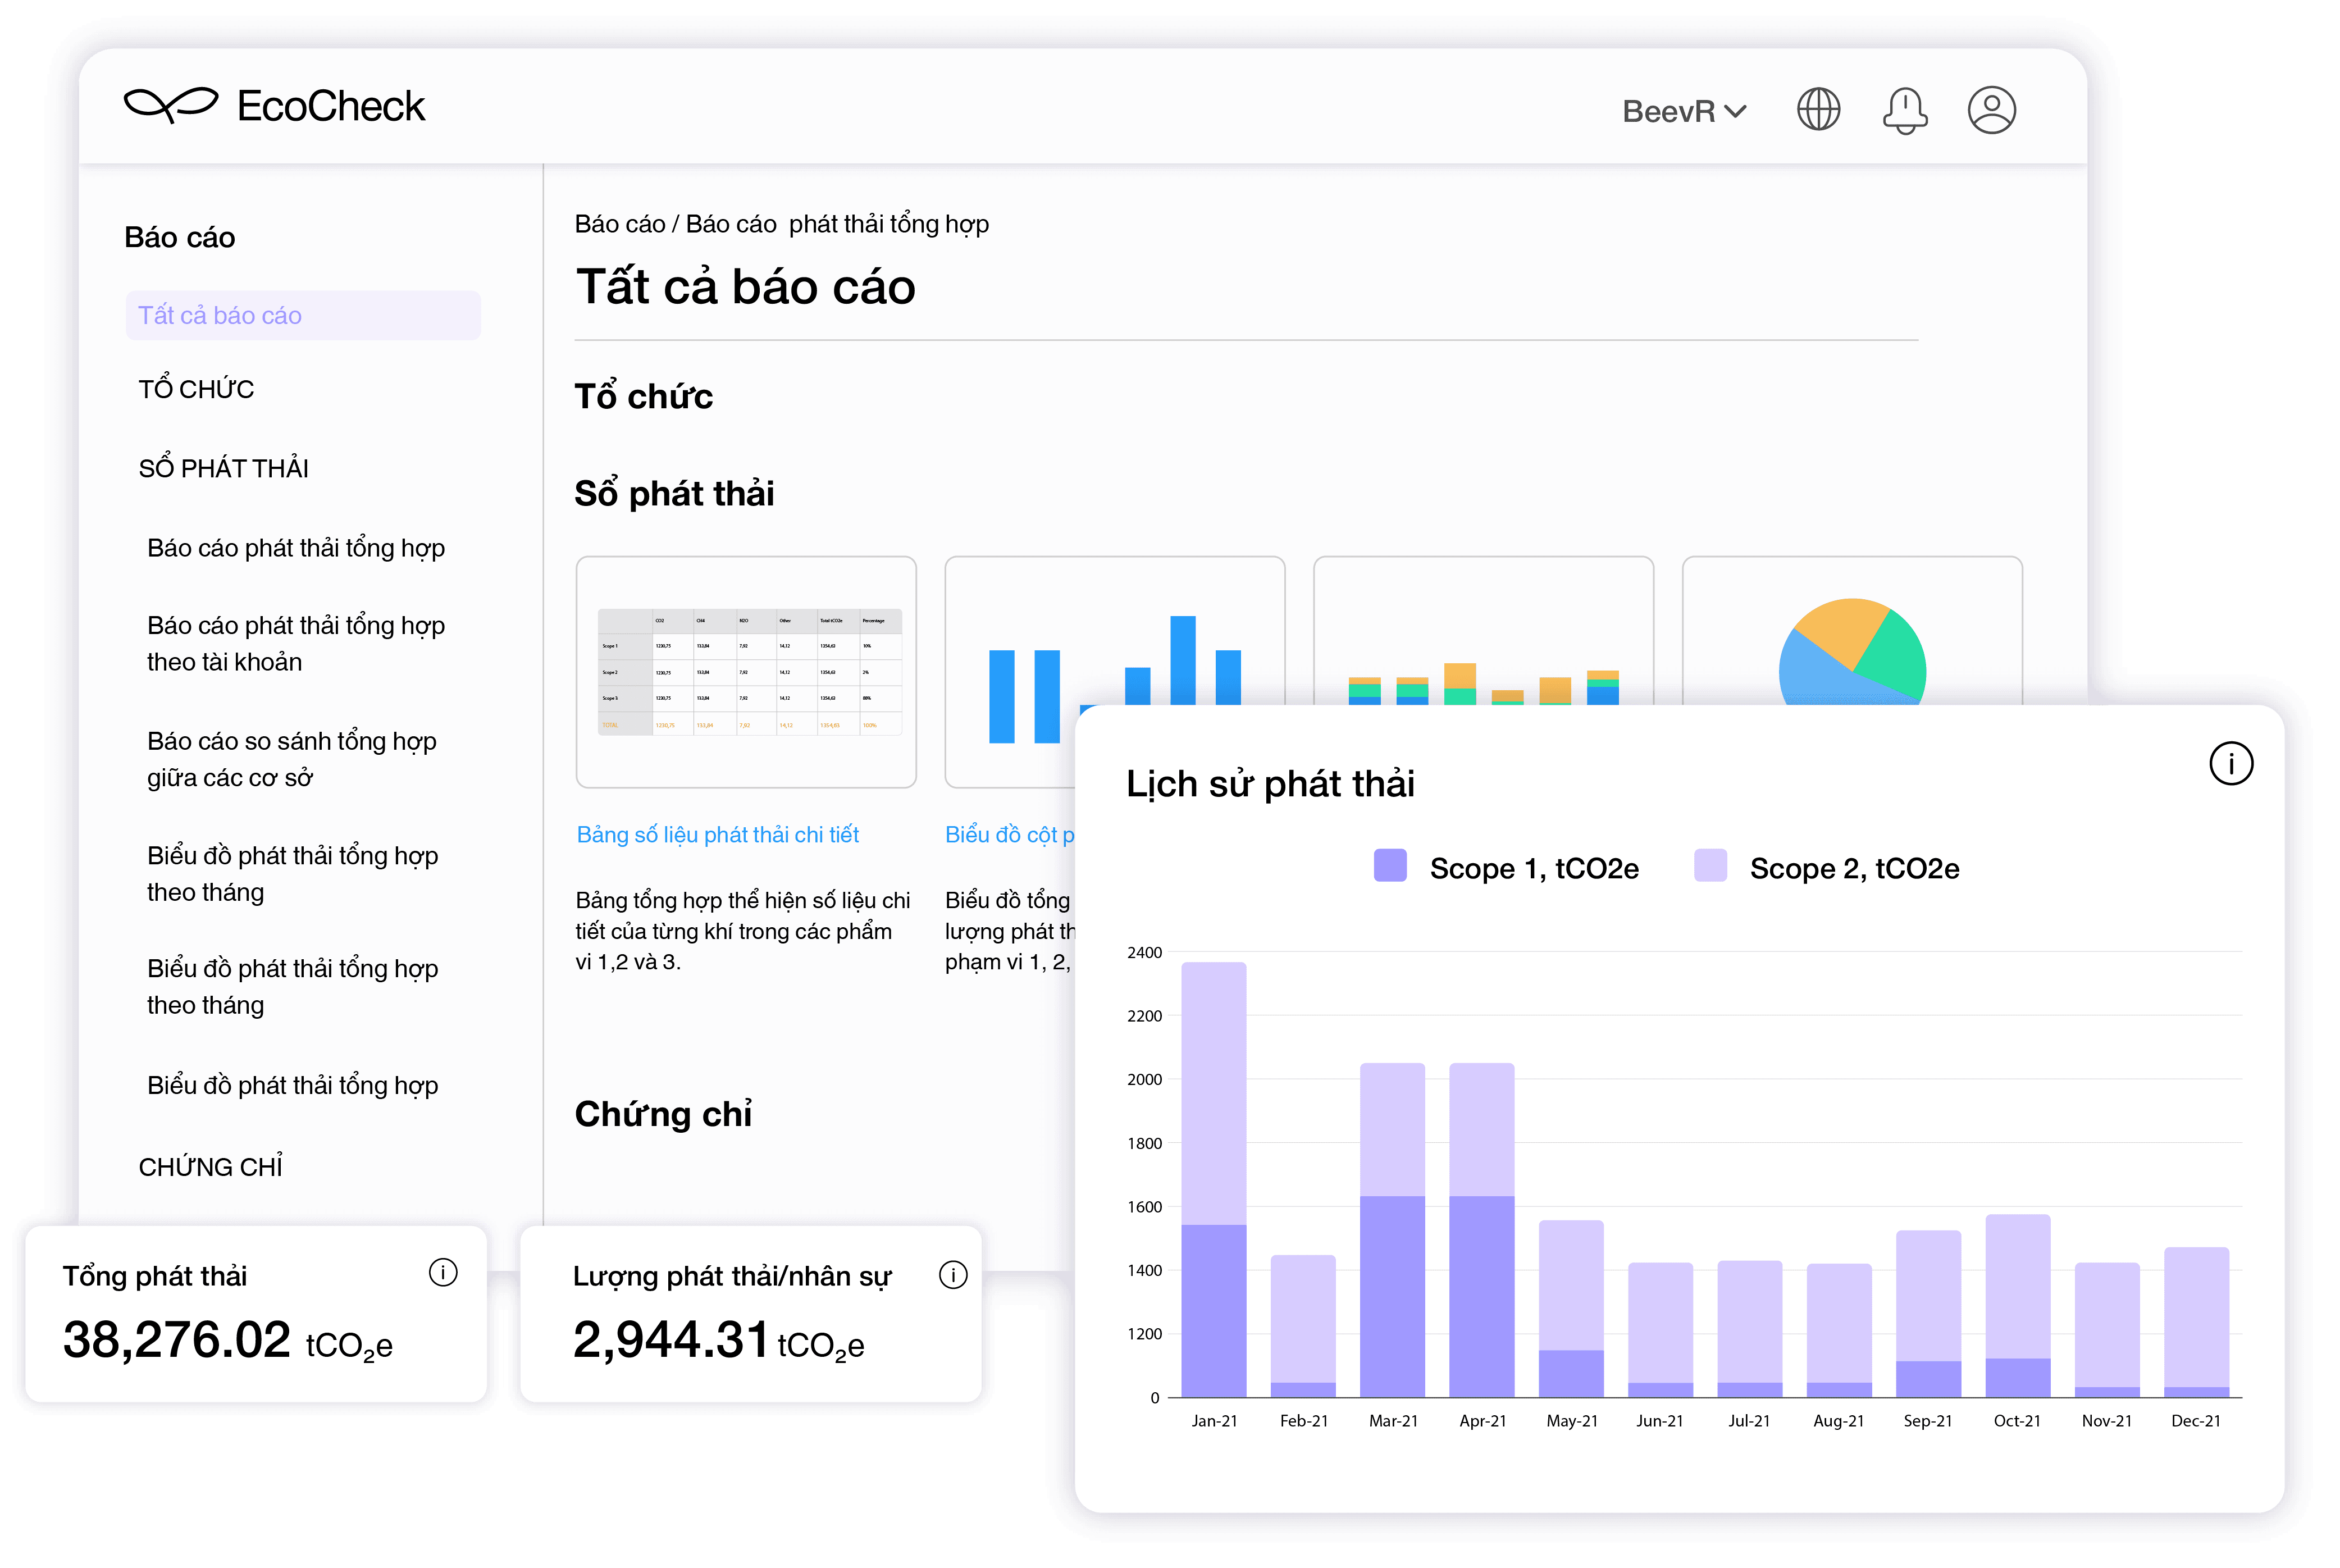
Task: Click the 'Tổ chức' section heading
Action: [x=643, y=397]
